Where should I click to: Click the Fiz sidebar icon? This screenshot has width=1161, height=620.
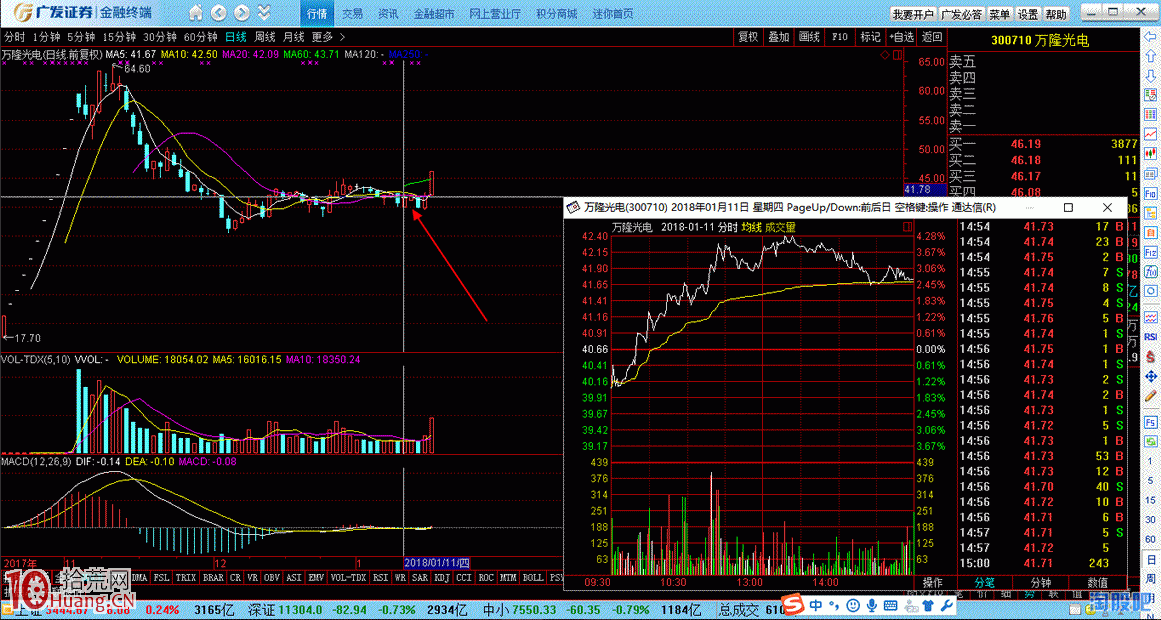pyautogui.click(x=1151, y=252)
